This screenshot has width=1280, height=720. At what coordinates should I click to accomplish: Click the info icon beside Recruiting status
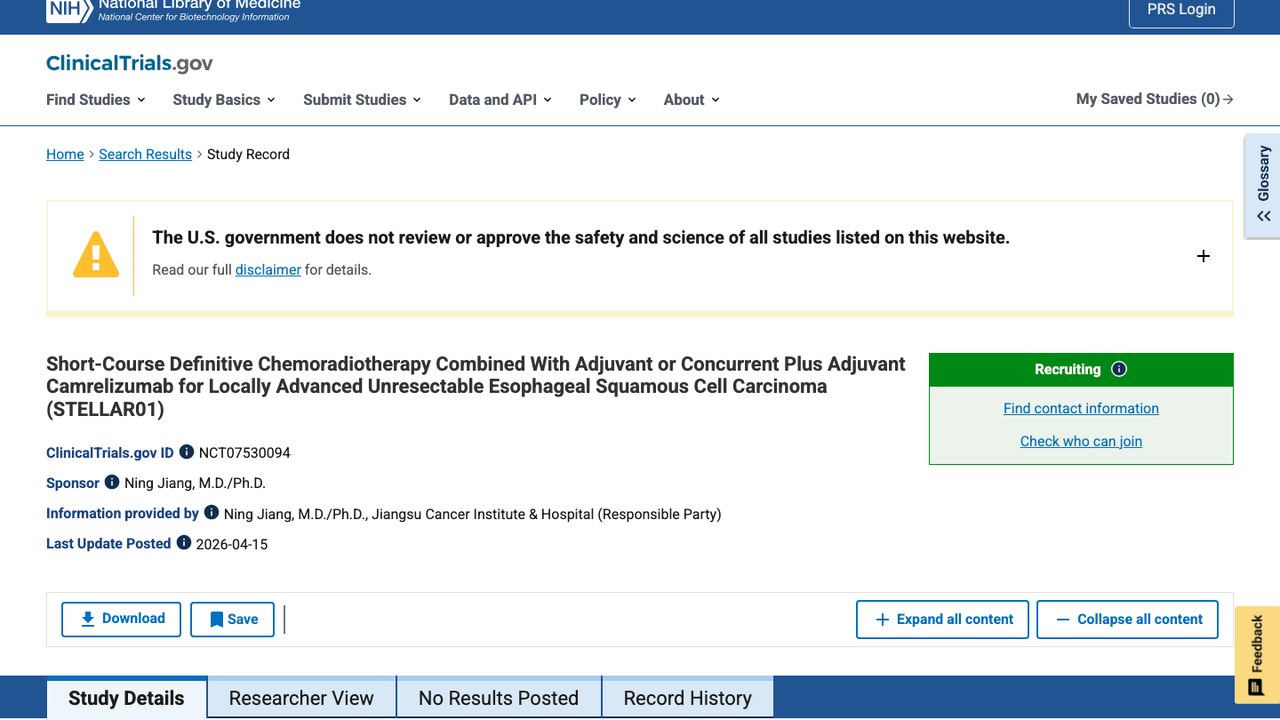(x=1119, y=369)
